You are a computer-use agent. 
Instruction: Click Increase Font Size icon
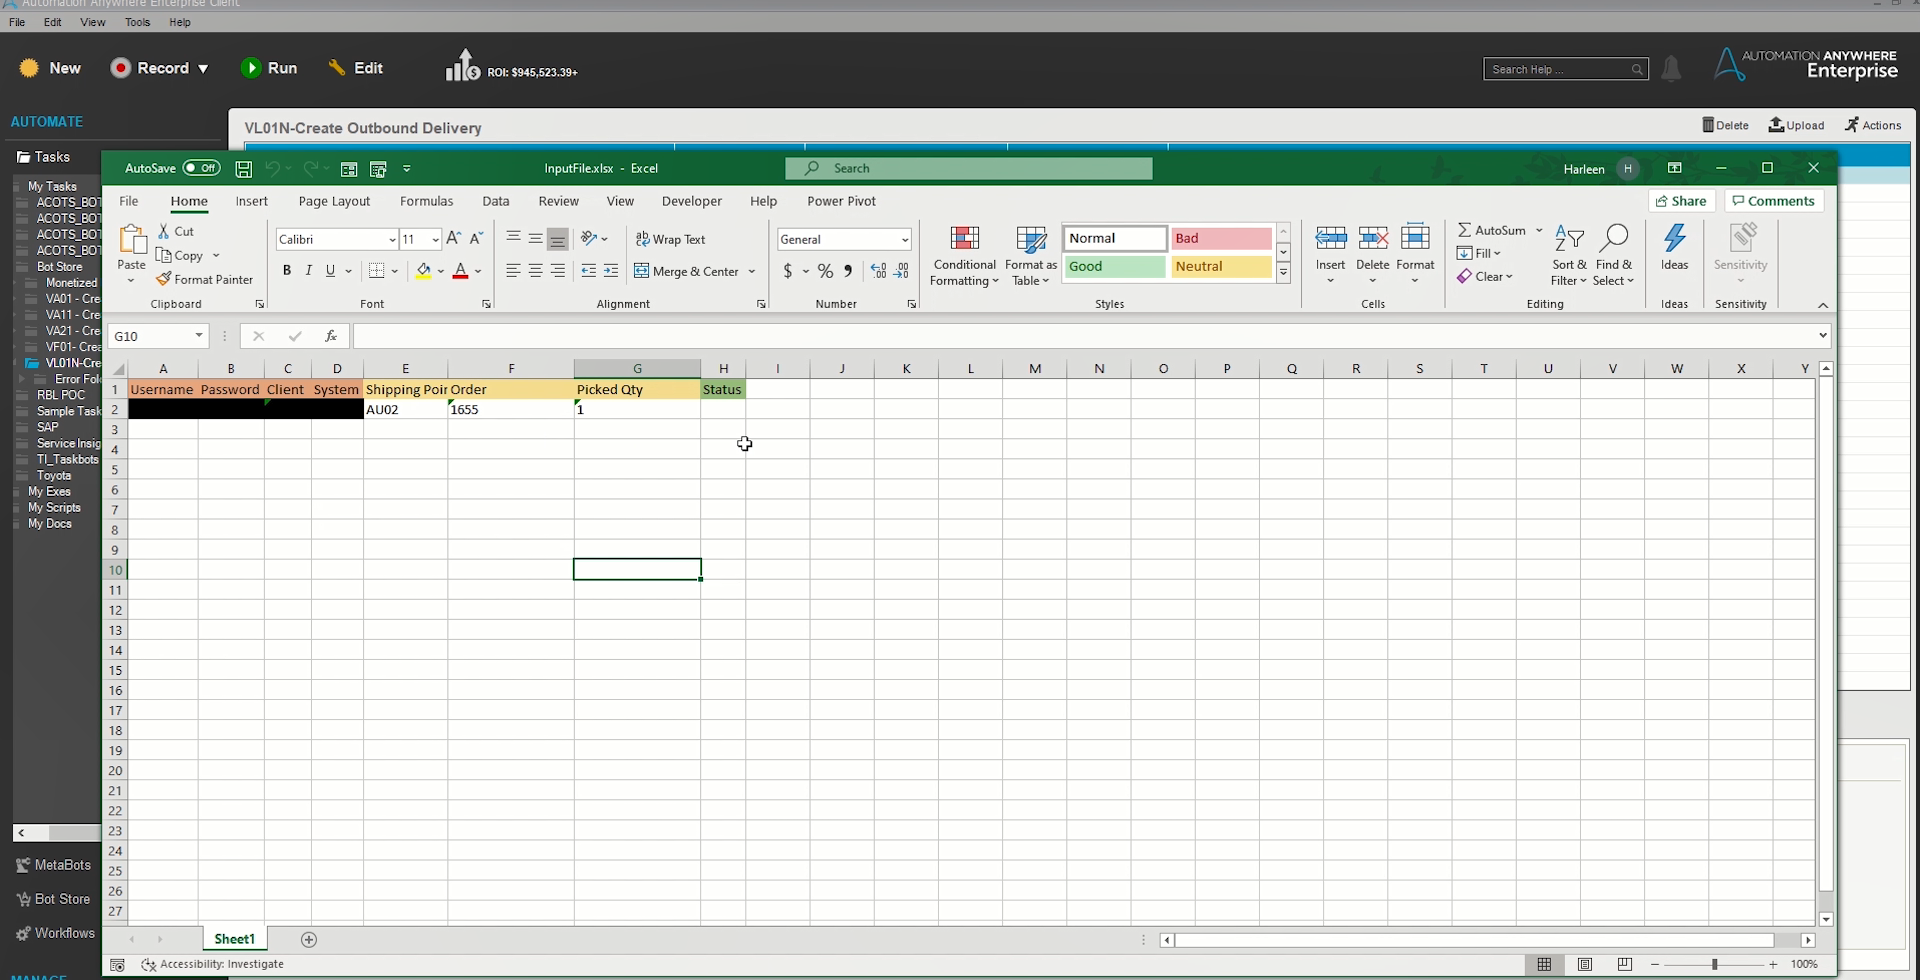pos(454,239)
